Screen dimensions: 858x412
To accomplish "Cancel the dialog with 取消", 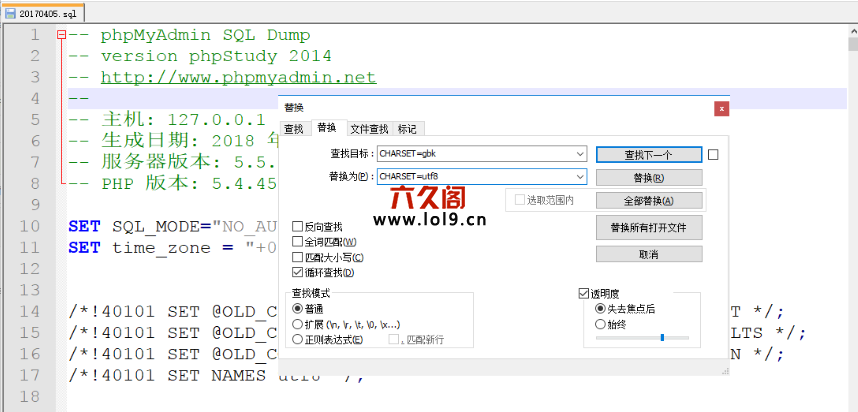I will [648, 255].
